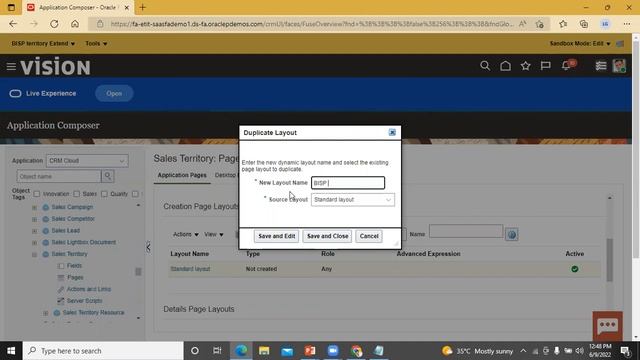
Task: Click the Name filter input field
Action: [466, 231]
